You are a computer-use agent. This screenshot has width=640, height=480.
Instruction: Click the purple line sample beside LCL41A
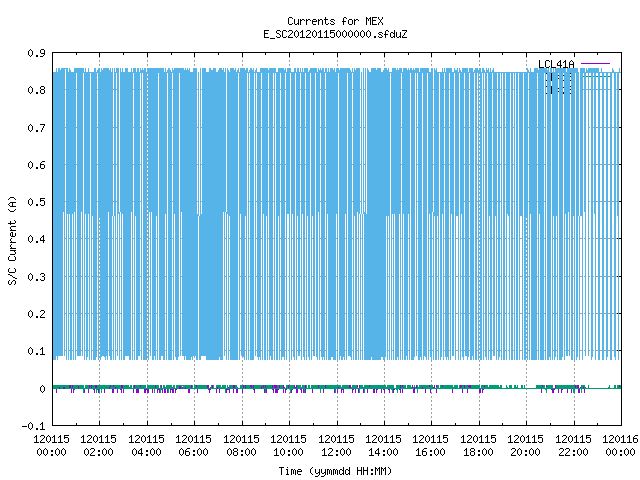596,64
